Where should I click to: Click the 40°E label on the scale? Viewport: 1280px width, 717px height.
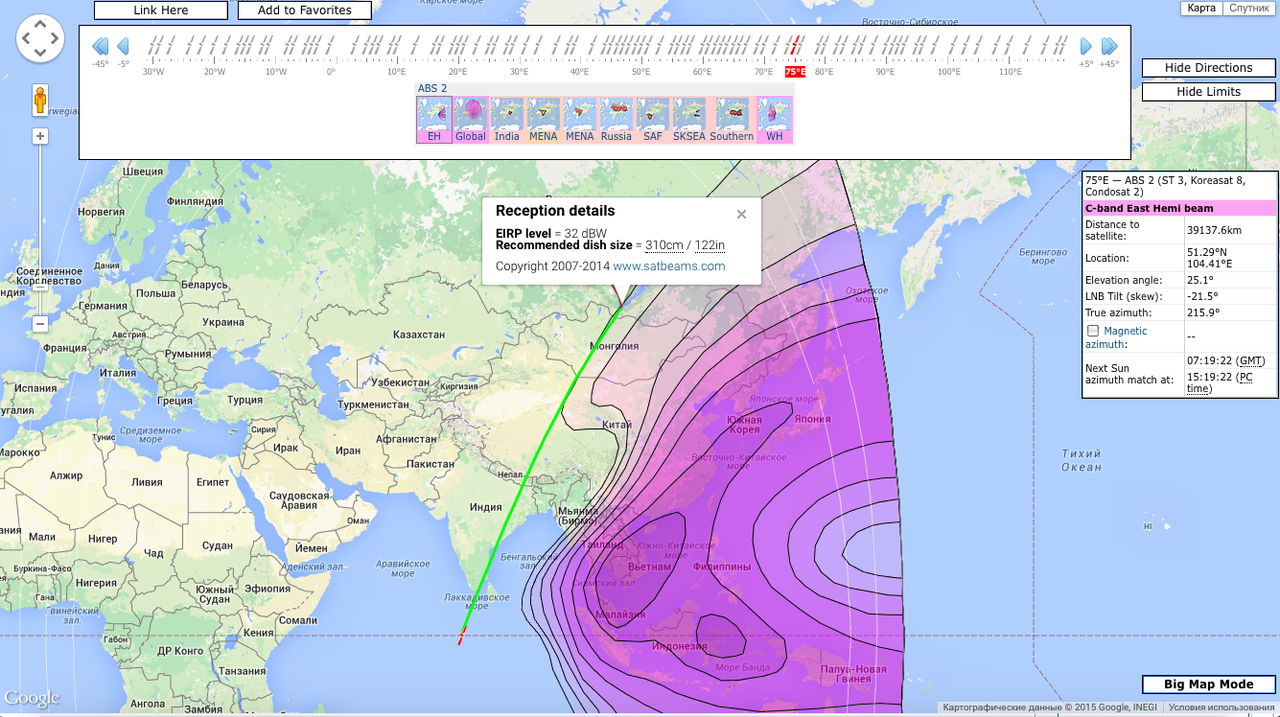pos(579,72)
